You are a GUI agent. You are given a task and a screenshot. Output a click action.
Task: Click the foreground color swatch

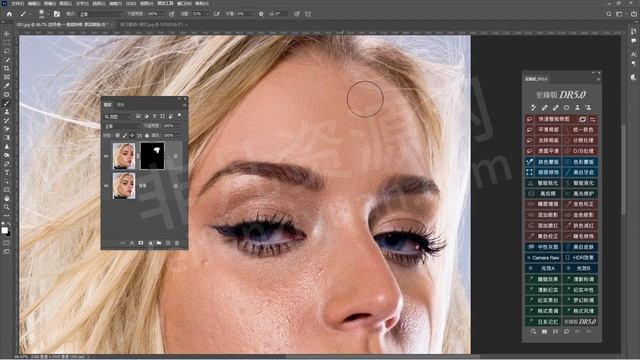pos(4,230)
